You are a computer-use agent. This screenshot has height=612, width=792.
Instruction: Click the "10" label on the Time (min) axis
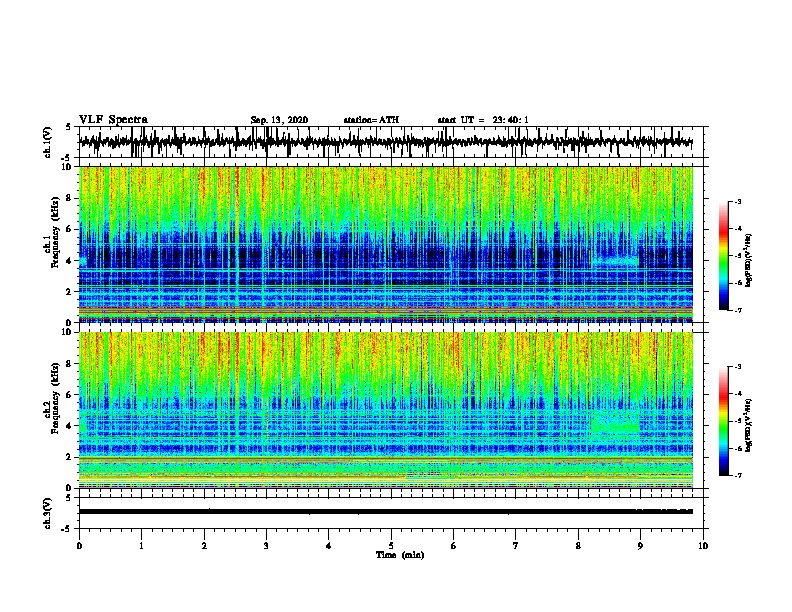(x=703, y=546)
